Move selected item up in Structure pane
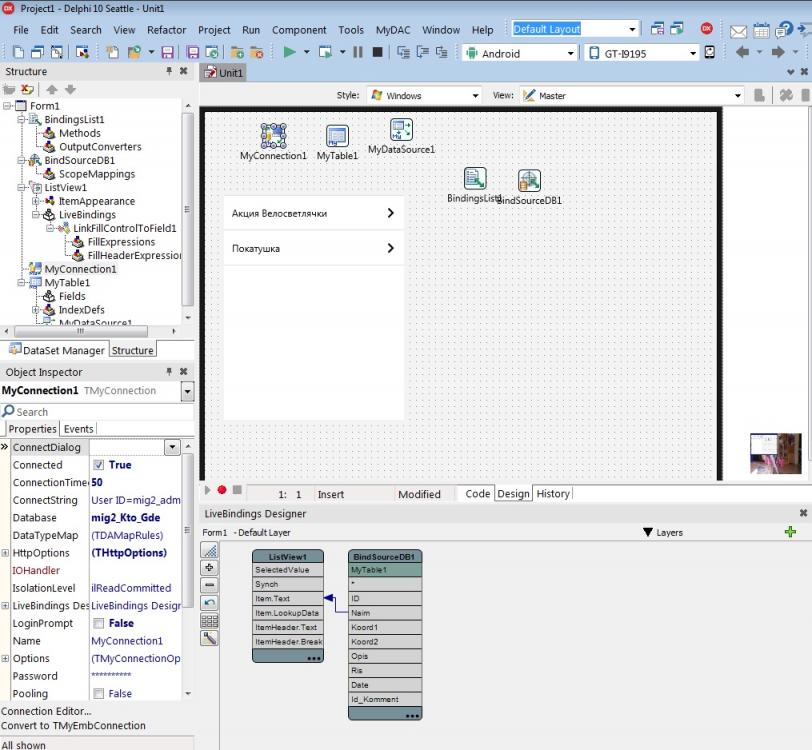The height and width of the screenshot is (750, 812). click(x=52, y=89)
